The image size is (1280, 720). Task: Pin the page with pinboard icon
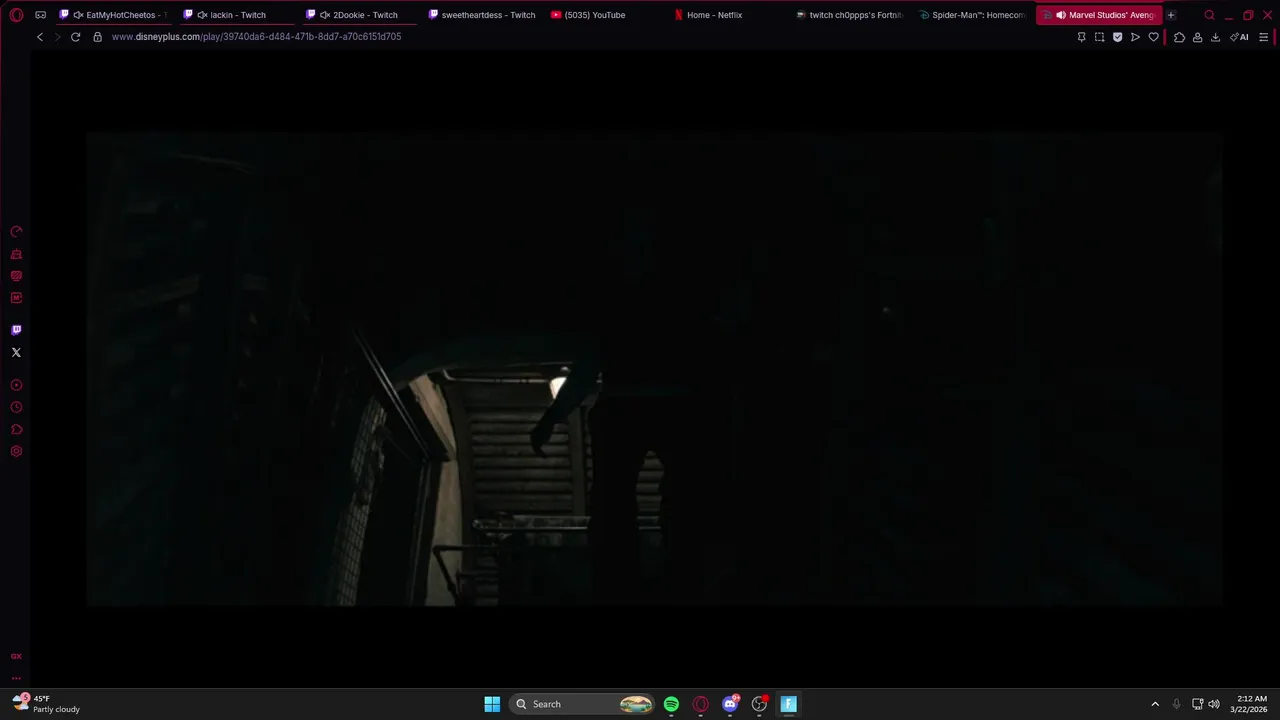tap(1081, 37)
